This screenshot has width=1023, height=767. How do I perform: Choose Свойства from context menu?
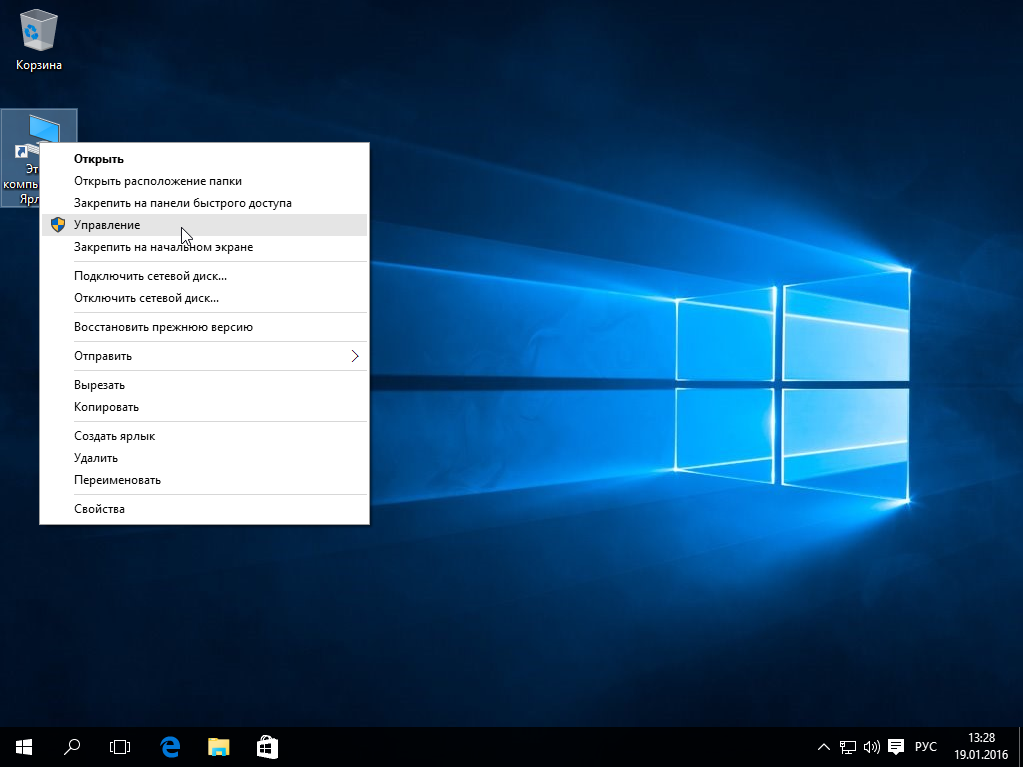click(99, 509)
